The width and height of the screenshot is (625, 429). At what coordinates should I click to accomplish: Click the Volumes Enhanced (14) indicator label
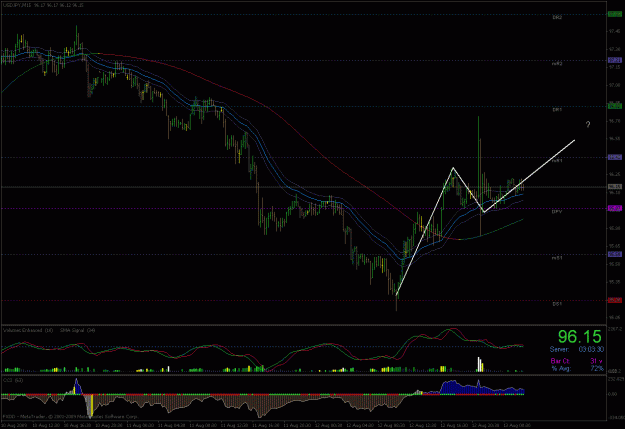pyautogui.click(x=28, y=331)
